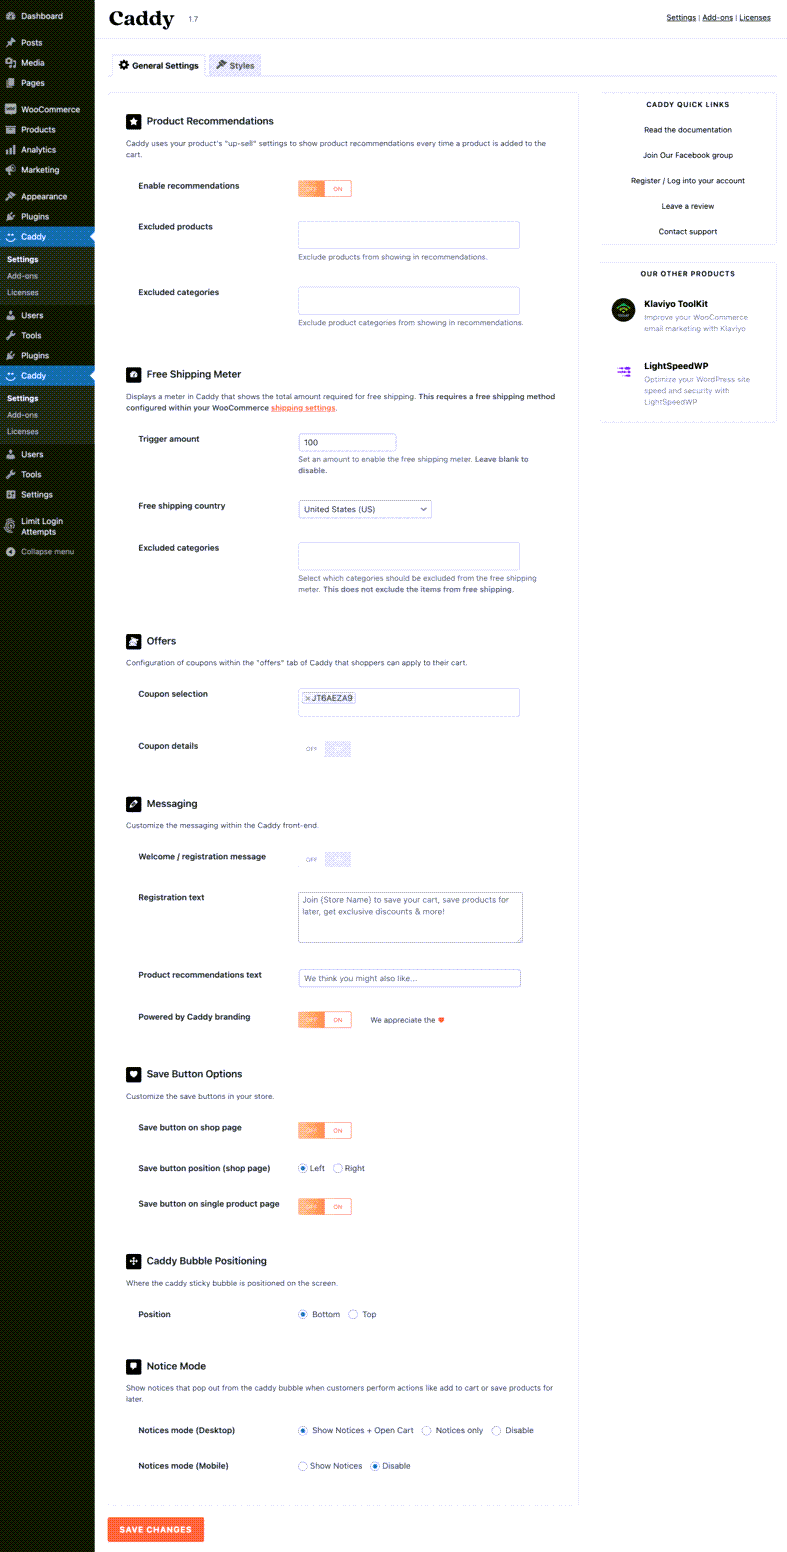Open Excluded categories field under recommendations
This screenshot has width=787, height=1552.
click(409, 301)
